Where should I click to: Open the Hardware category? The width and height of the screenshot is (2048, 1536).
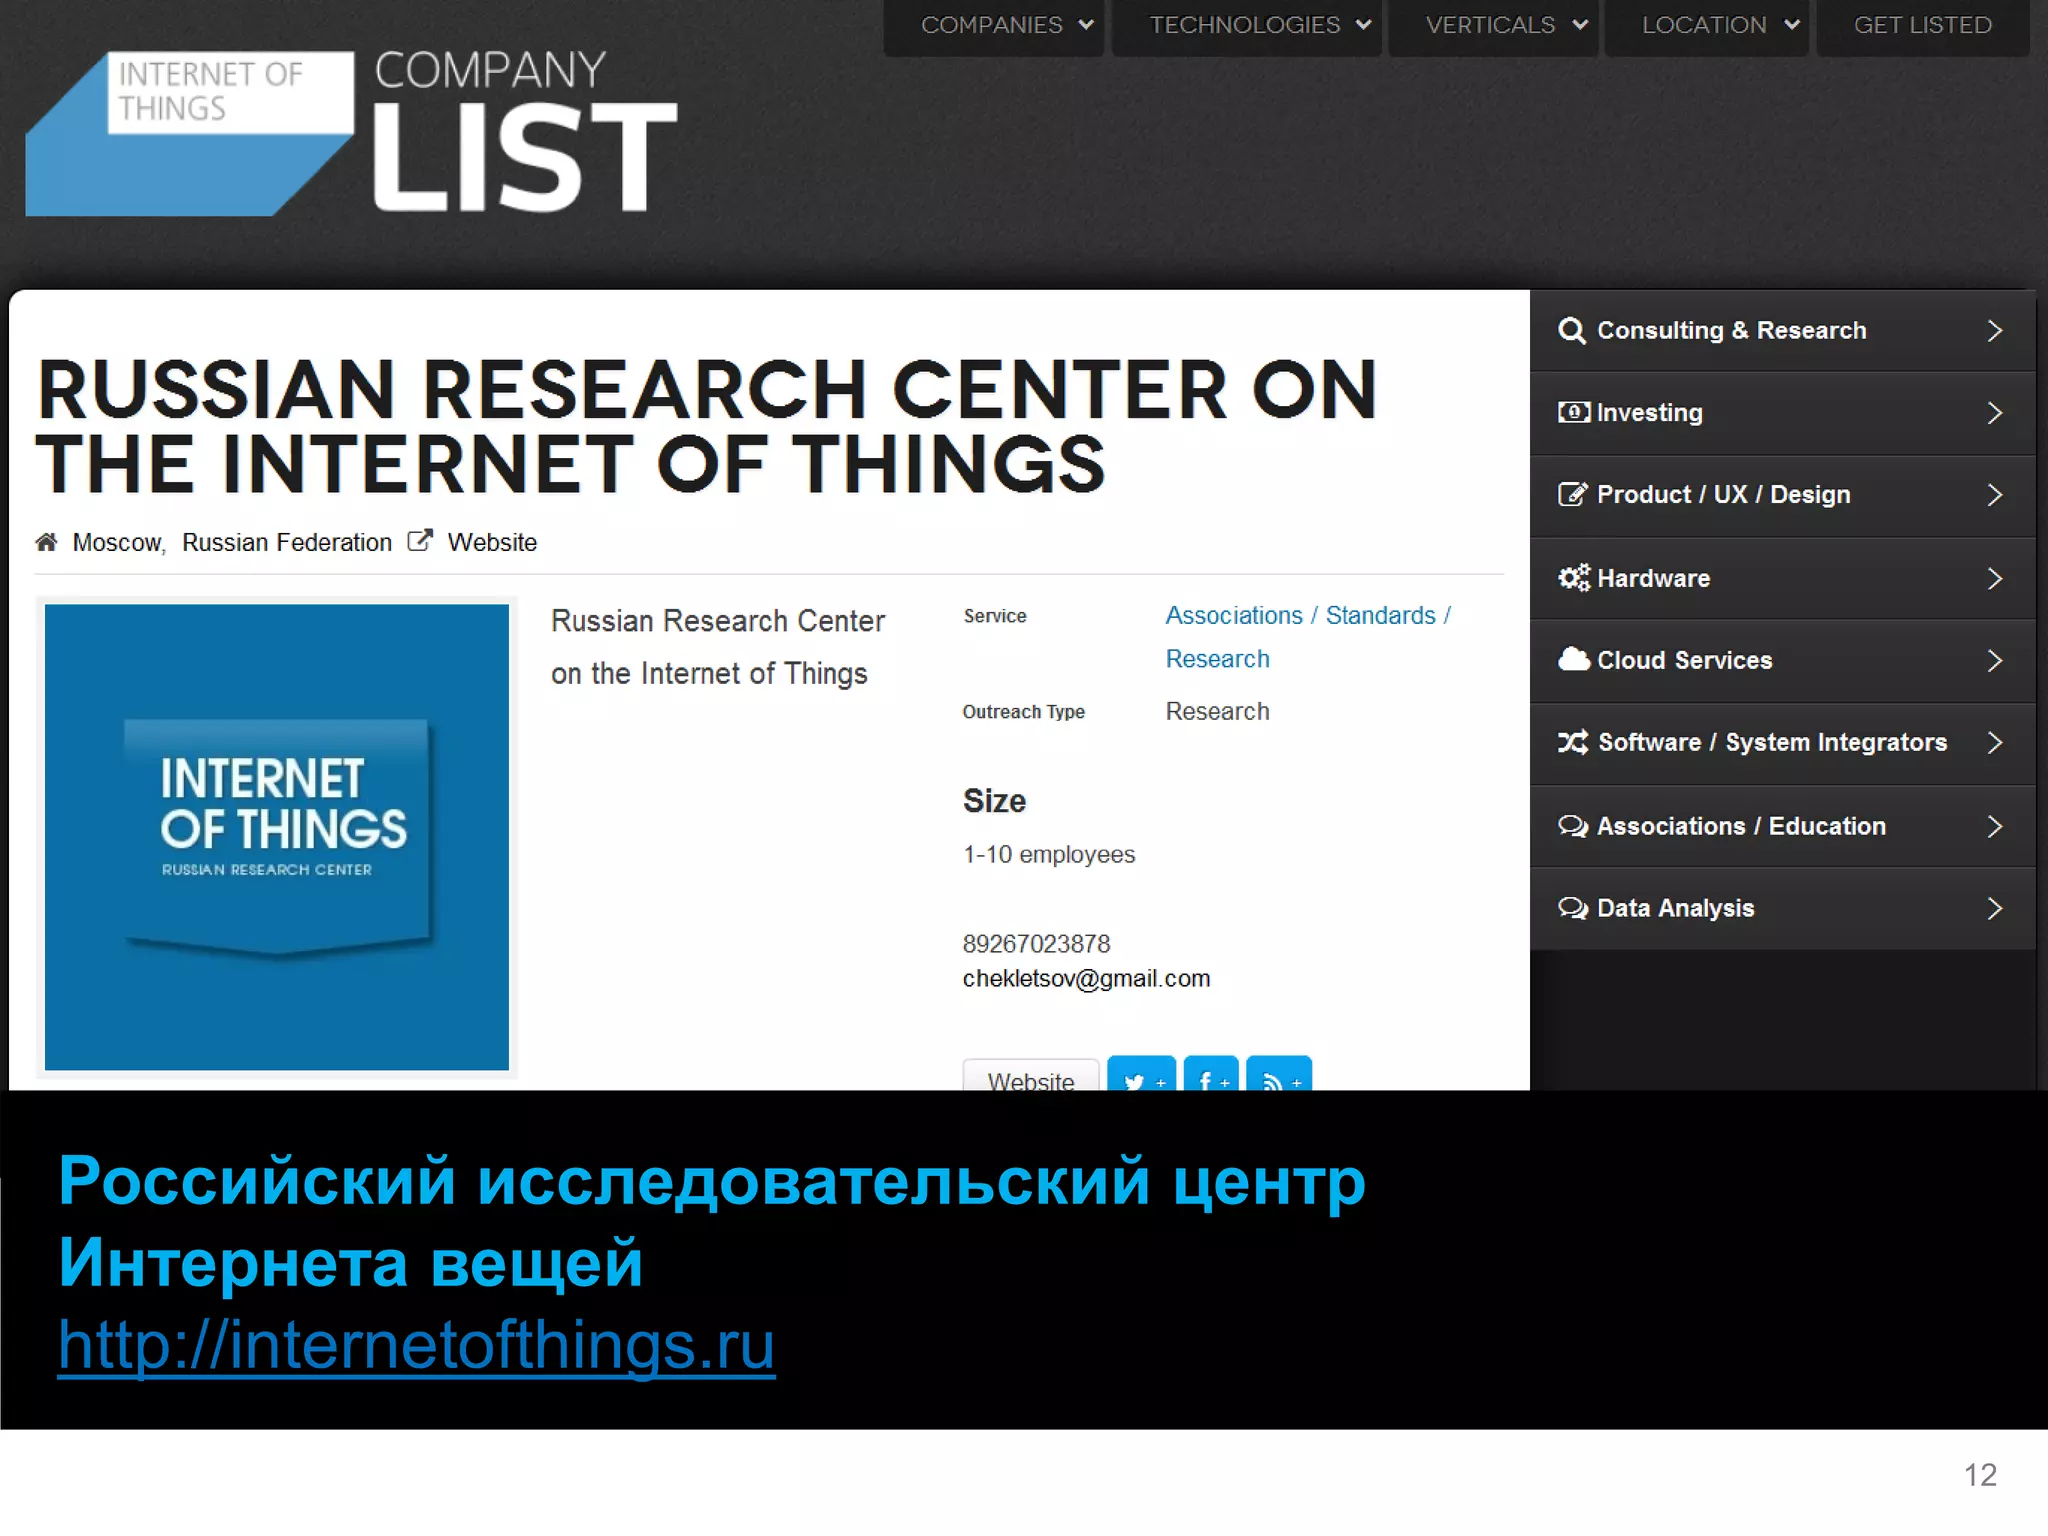pos(1782,579)
